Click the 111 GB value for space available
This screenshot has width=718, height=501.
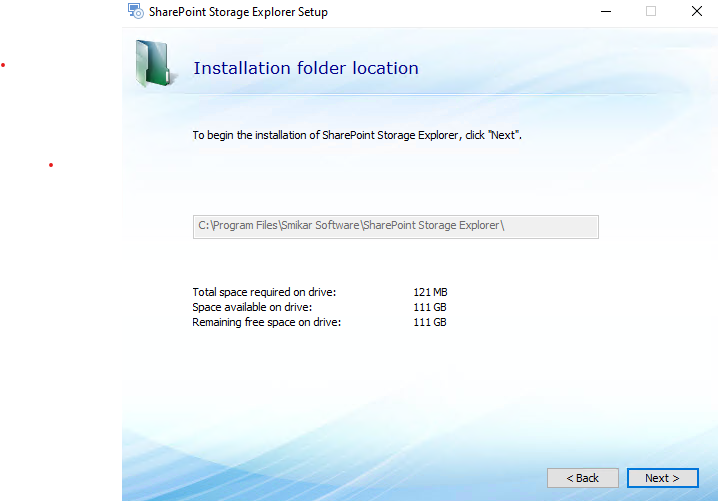tap(430, 307)
